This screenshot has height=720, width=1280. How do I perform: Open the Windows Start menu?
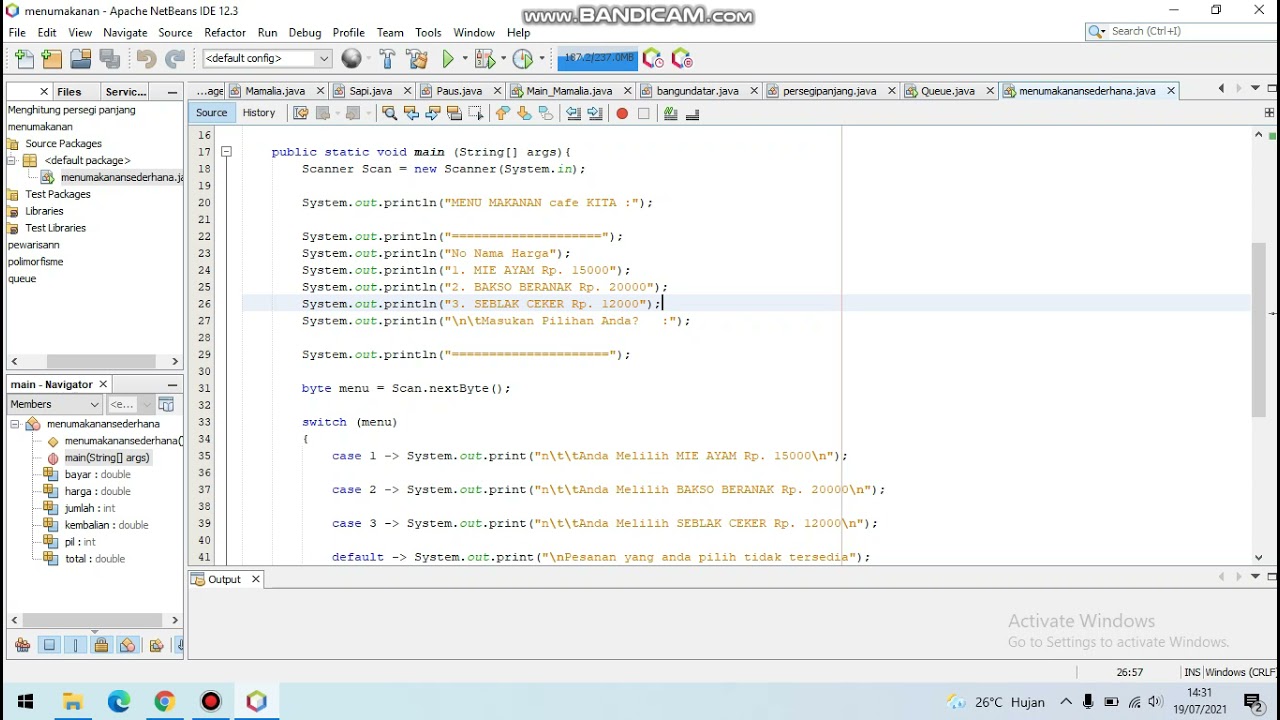pos(25,701)
